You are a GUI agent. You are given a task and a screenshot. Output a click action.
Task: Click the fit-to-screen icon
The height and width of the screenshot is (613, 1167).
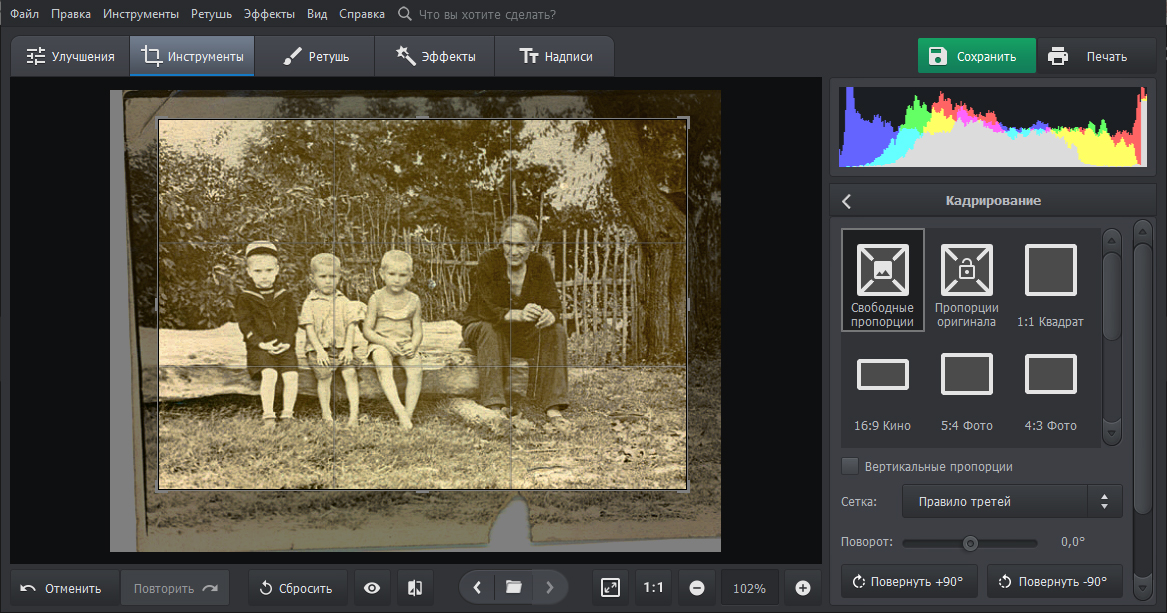pos(610,588)
